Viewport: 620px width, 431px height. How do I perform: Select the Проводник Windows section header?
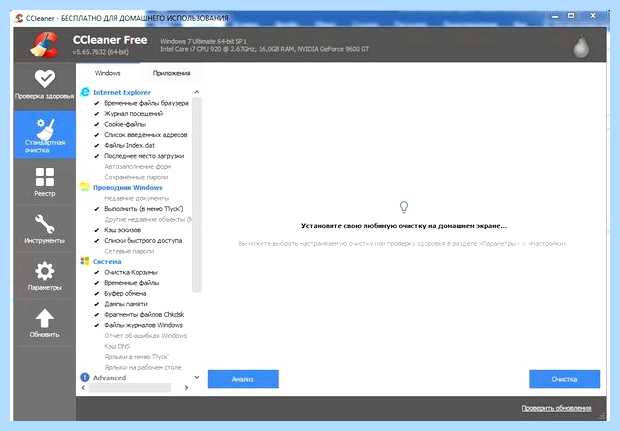[x=128, y=187]
